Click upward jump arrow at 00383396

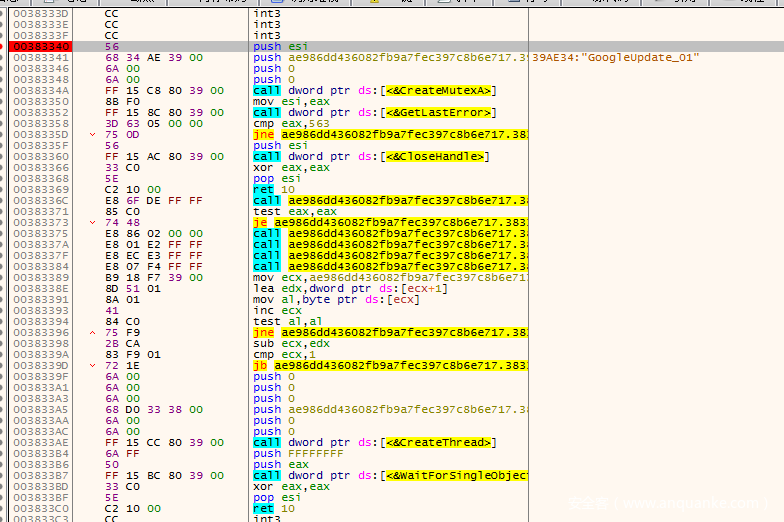point(93,332)
